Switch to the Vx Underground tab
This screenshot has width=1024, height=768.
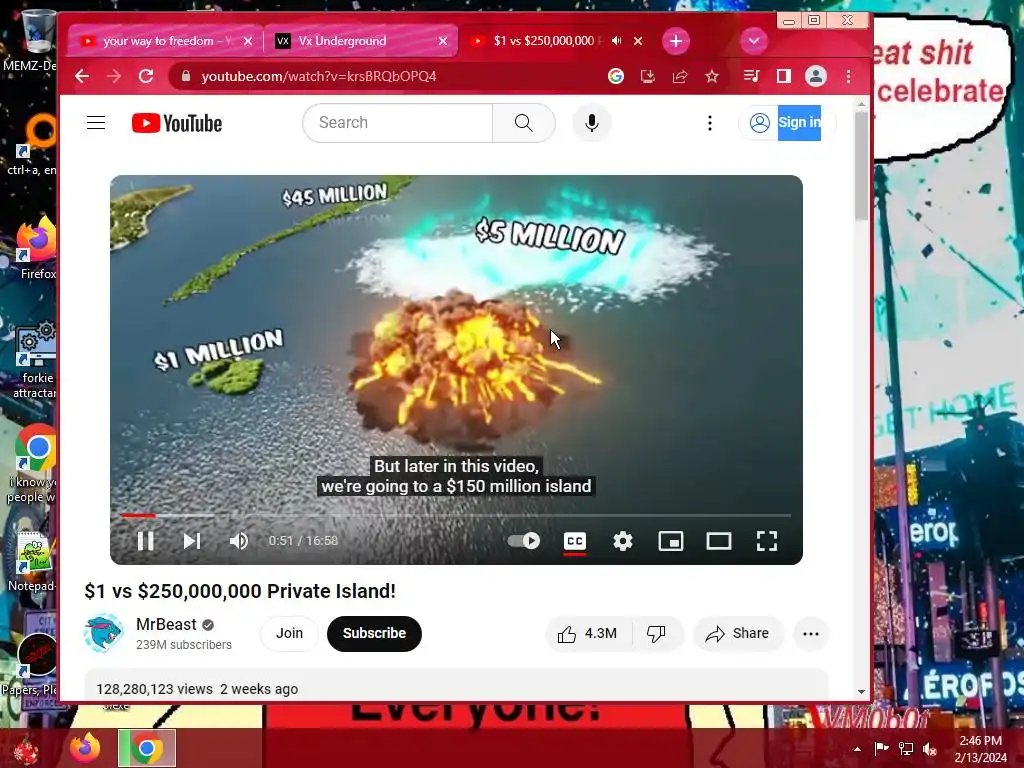[360, 41]
